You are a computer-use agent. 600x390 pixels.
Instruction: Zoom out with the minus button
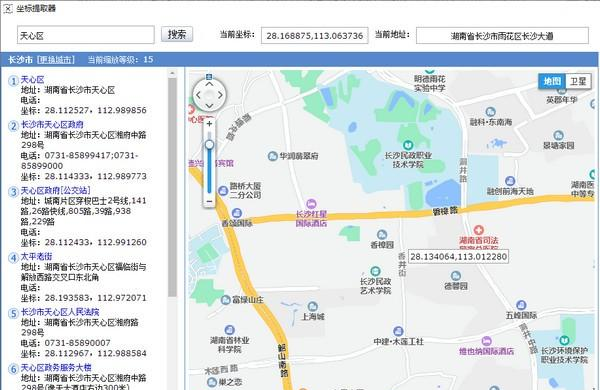tap(209, 201)
